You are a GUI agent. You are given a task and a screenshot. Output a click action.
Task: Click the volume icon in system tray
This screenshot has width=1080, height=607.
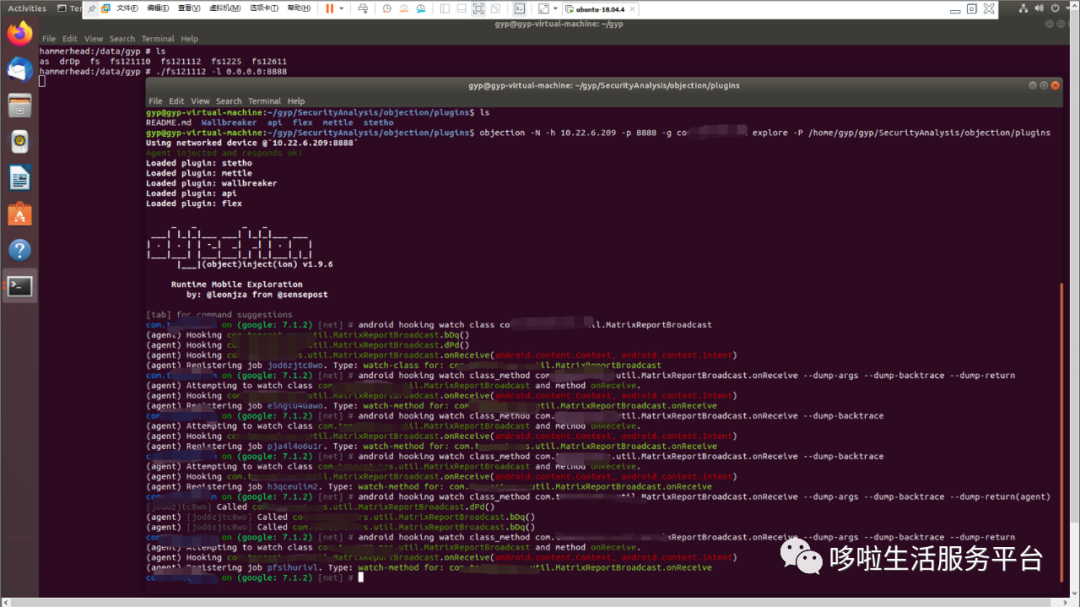coord(1039,8)
